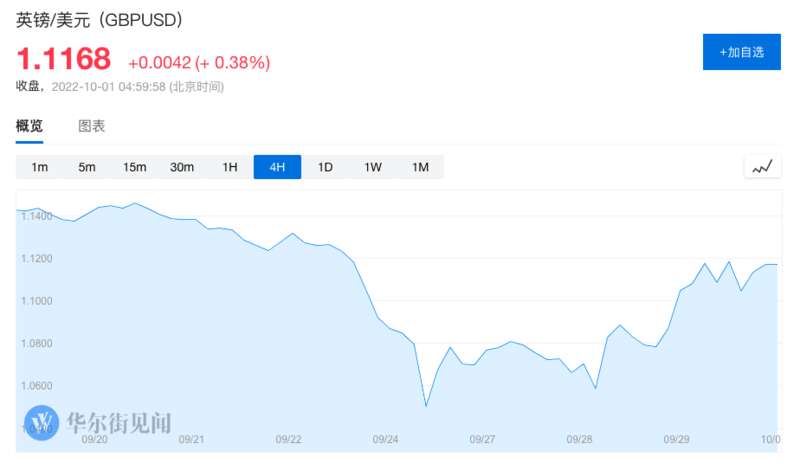Pick the 1W timeframe
Screen dimensions: 800x463
pyautogui.click(x=373, y=167)
